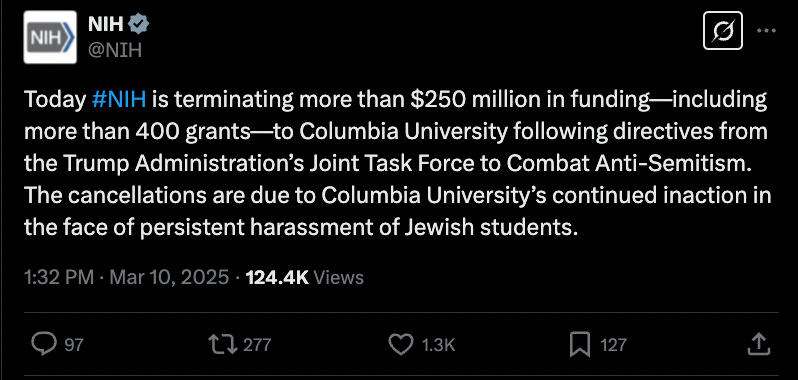Click the Mar 10, 2025 date
This screenshot has height=380, width=798.
tap(169, 277)
